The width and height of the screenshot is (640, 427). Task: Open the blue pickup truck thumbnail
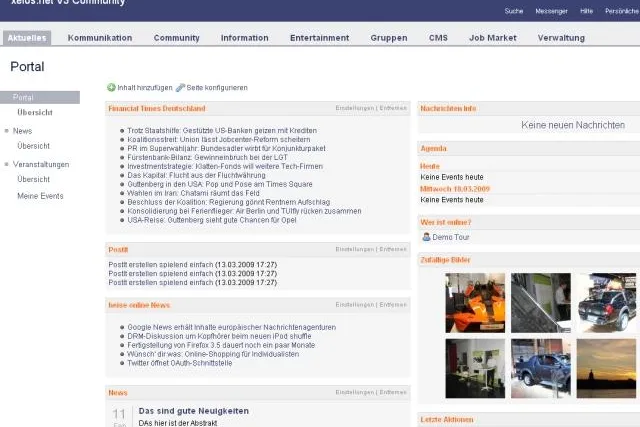pyautogui.click(x=541, y=368)
